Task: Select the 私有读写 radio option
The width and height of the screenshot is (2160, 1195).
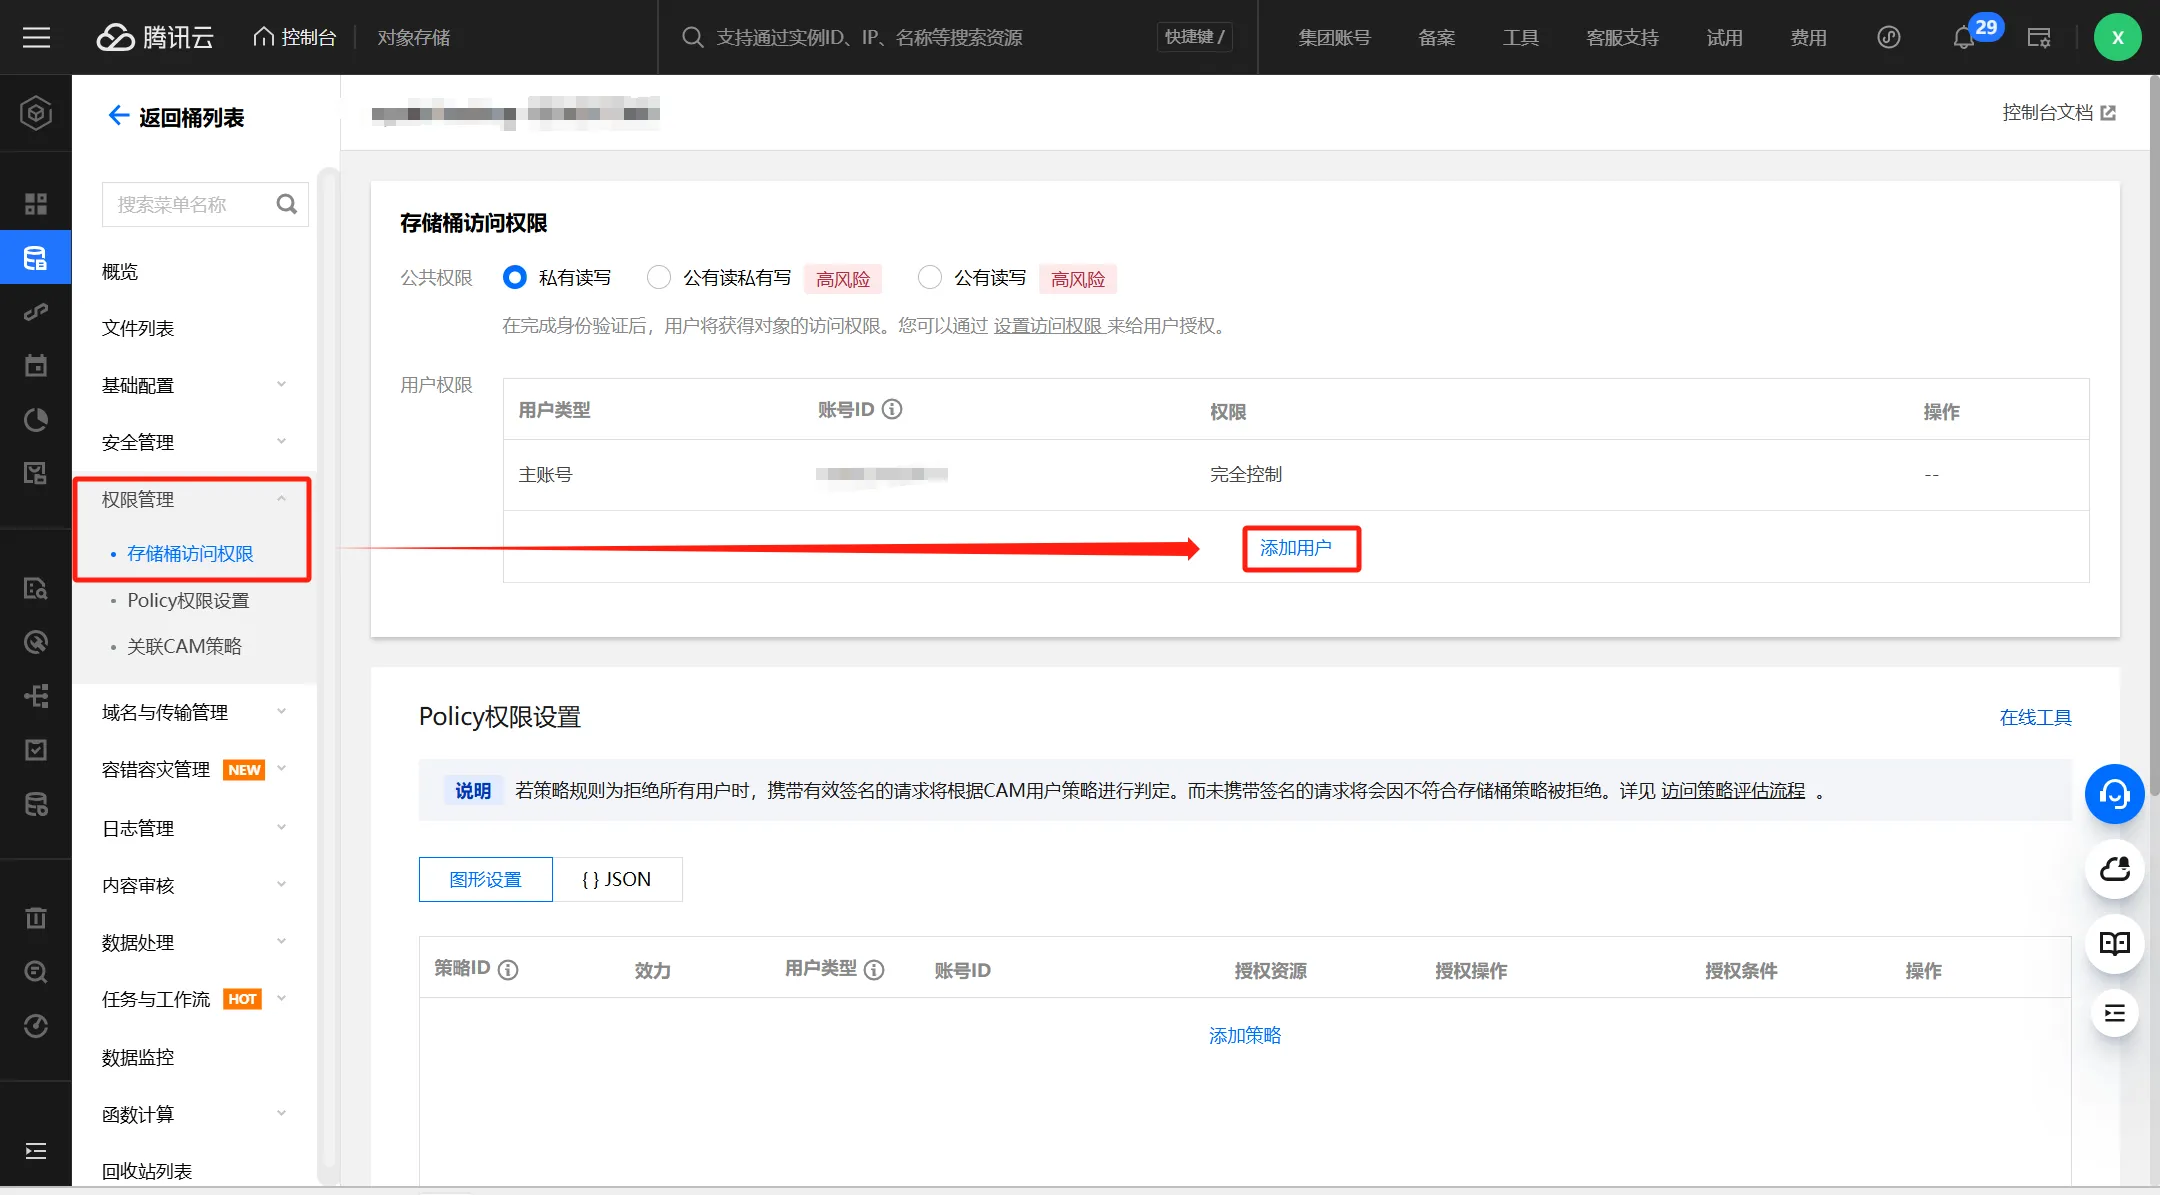Action: point(515,277)
